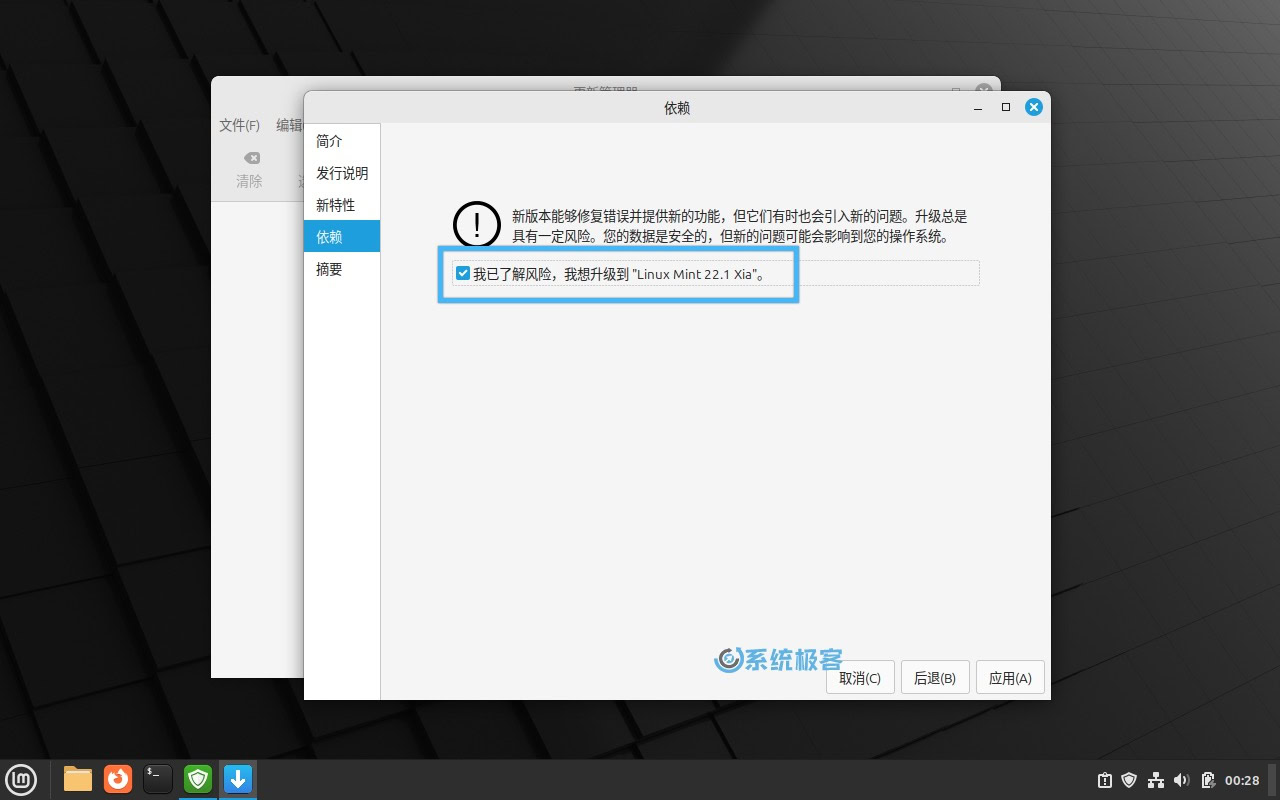Open the battery power tray icon

pos(1207,780)
